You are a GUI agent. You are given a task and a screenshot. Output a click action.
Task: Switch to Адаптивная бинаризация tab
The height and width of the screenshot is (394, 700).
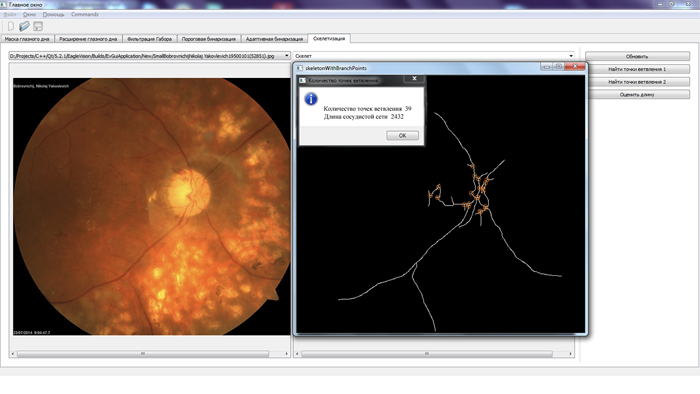click(x=274, y=39)
